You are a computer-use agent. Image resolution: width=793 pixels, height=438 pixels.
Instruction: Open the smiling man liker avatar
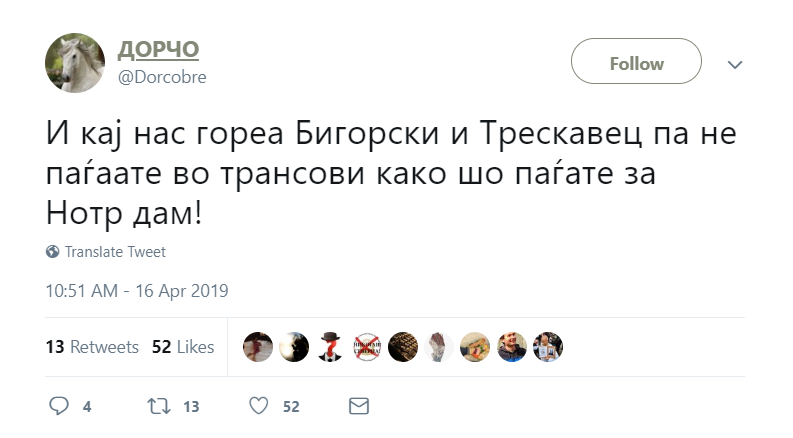[511, 347]
